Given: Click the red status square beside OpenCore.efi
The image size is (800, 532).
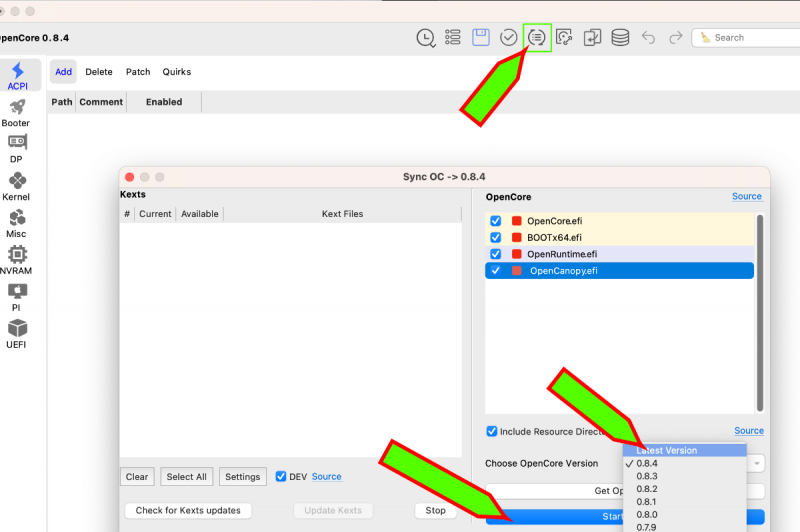Looking at the screenshot, I should (516, 221).
